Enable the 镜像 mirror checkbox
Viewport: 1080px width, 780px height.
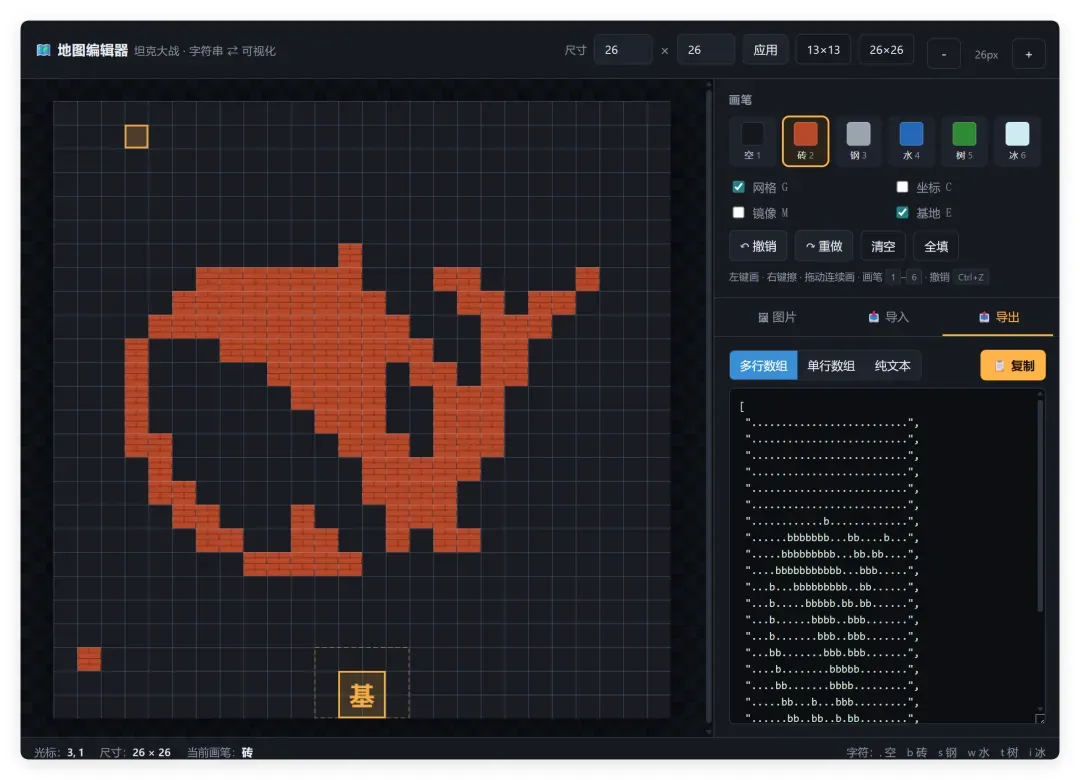click(x=738, y=212)
